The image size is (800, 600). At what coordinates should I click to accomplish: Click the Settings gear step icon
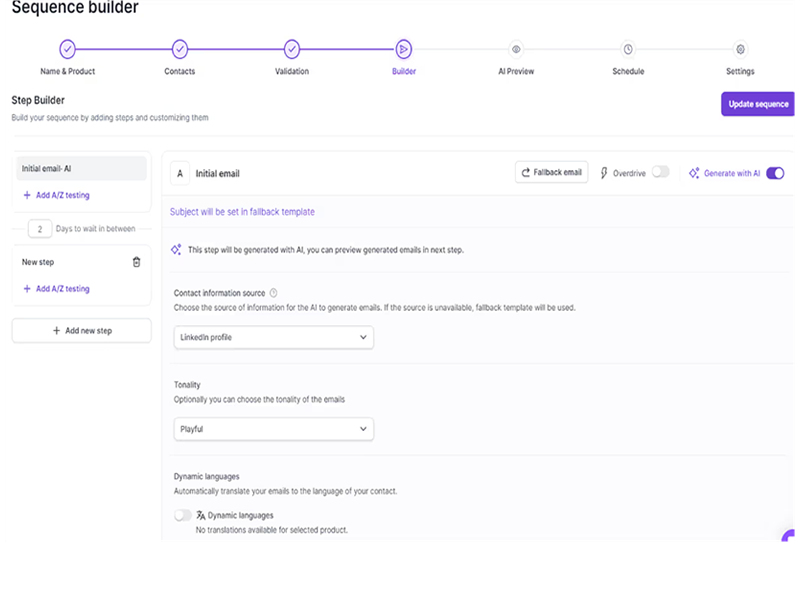740,49
